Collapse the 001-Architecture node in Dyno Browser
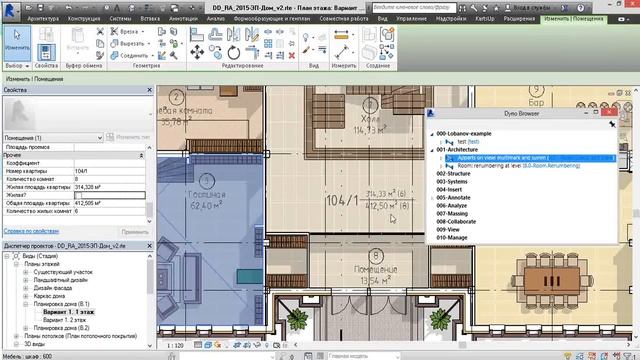 tap(432, 150)
